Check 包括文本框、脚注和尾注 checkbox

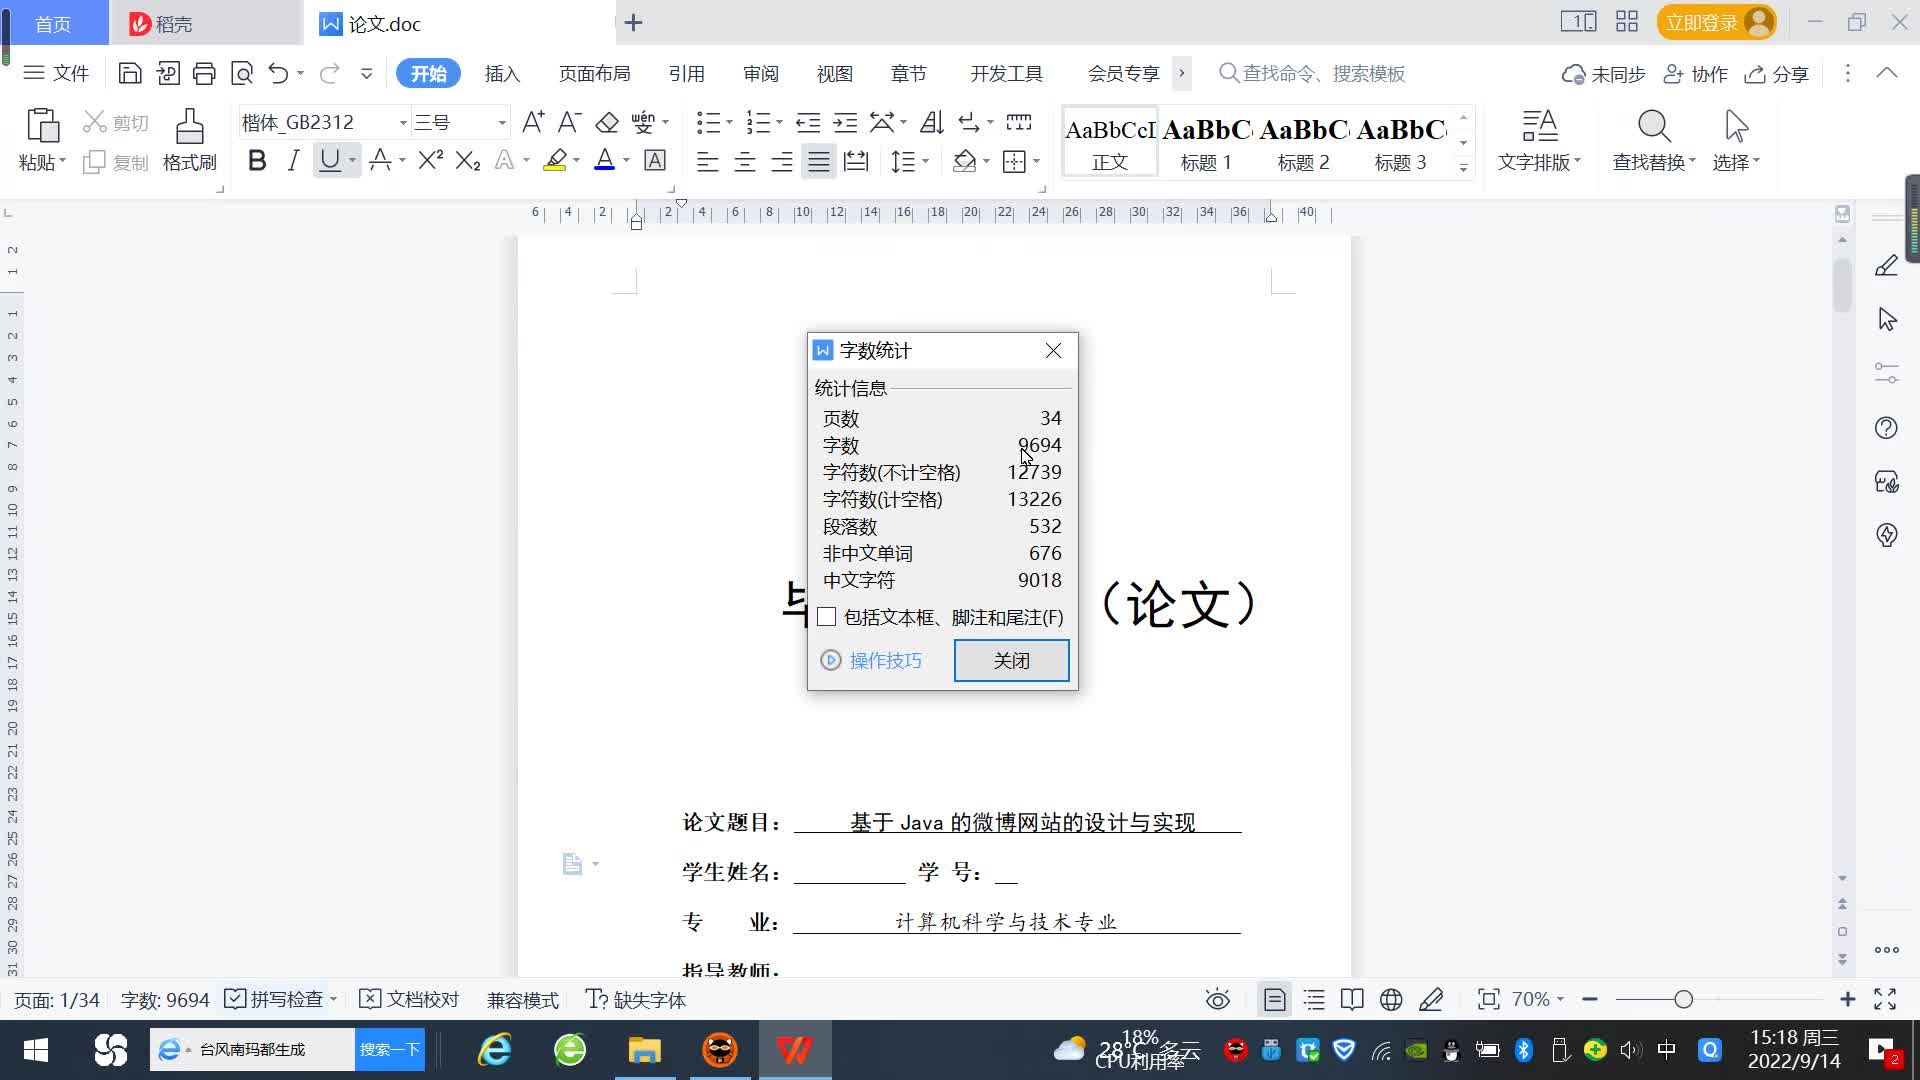click(x=827, y=617)
